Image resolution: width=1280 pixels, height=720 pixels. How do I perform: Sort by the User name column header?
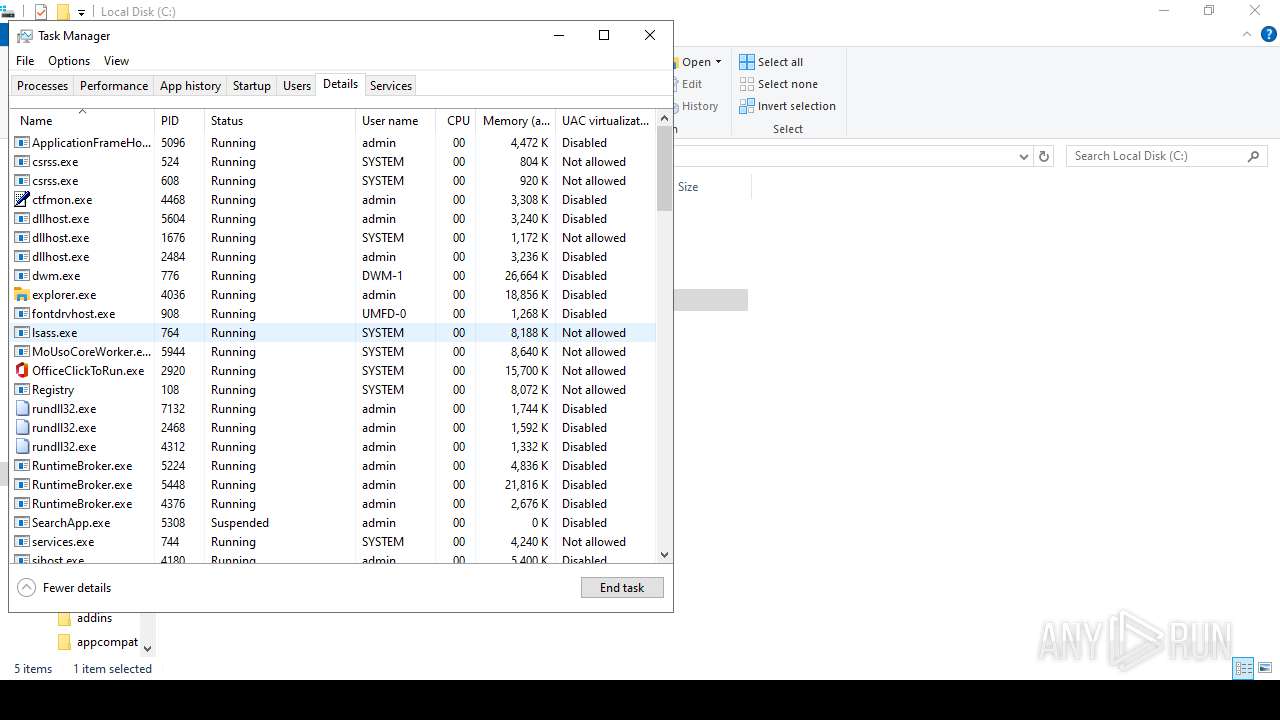(396, 121)
